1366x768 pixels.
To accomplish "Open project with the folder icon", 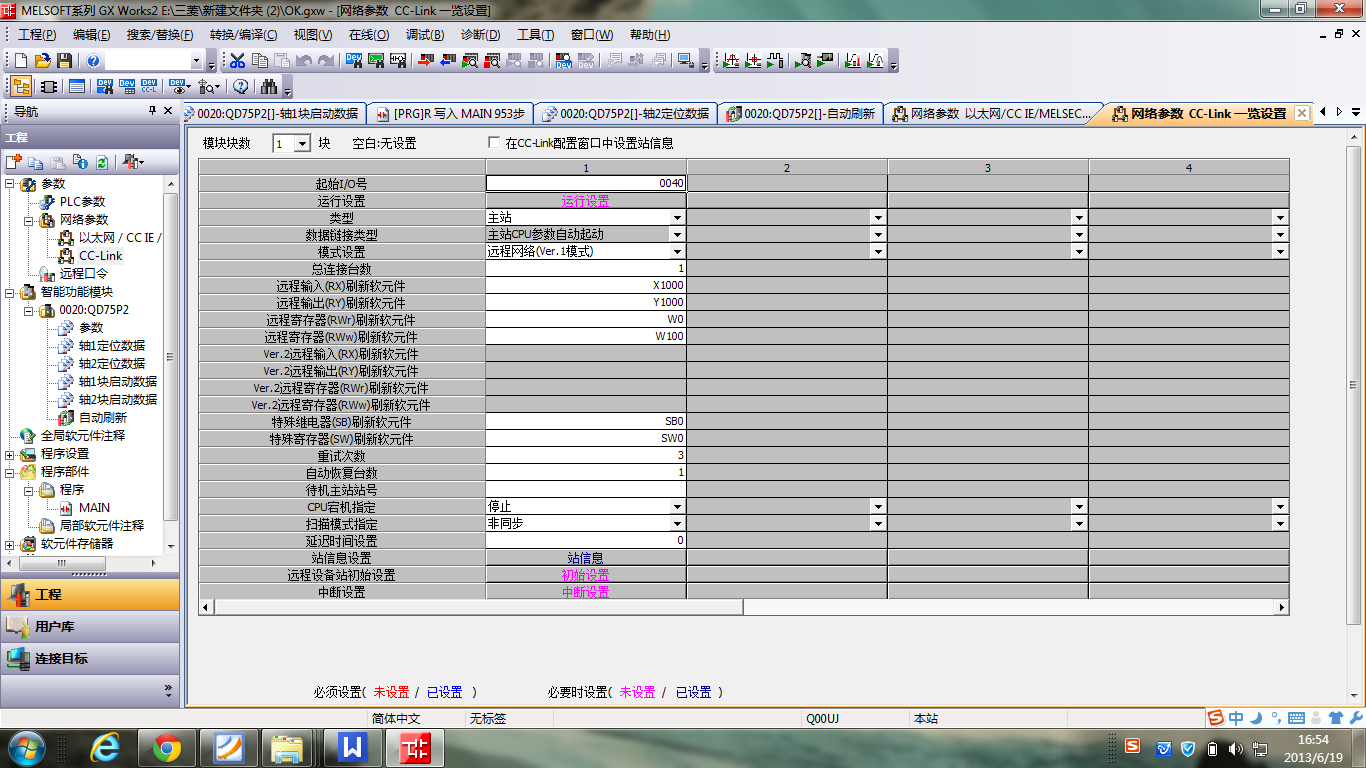I will point(43,61).
